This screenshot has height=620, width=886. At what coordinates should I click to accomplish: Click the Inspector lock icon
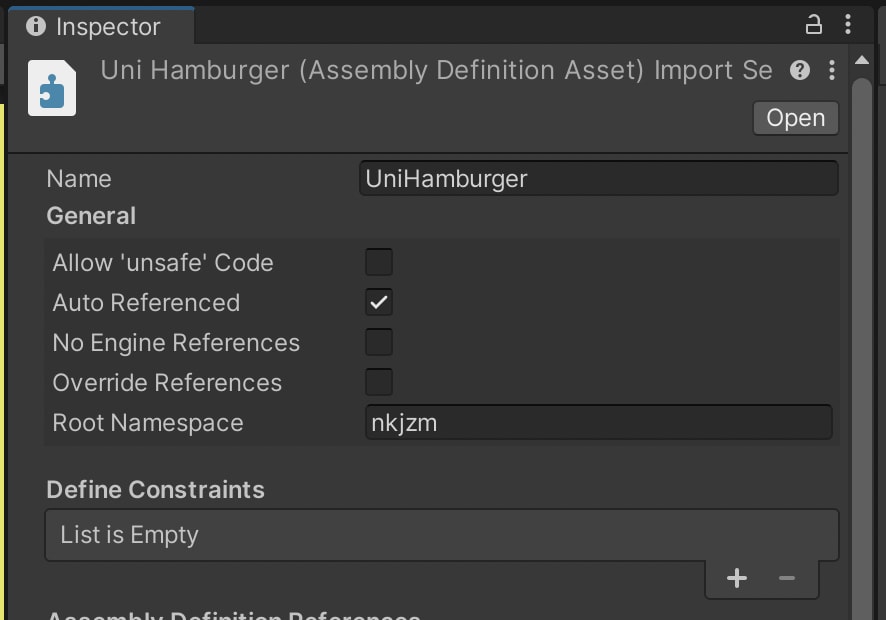click(813, 24)
